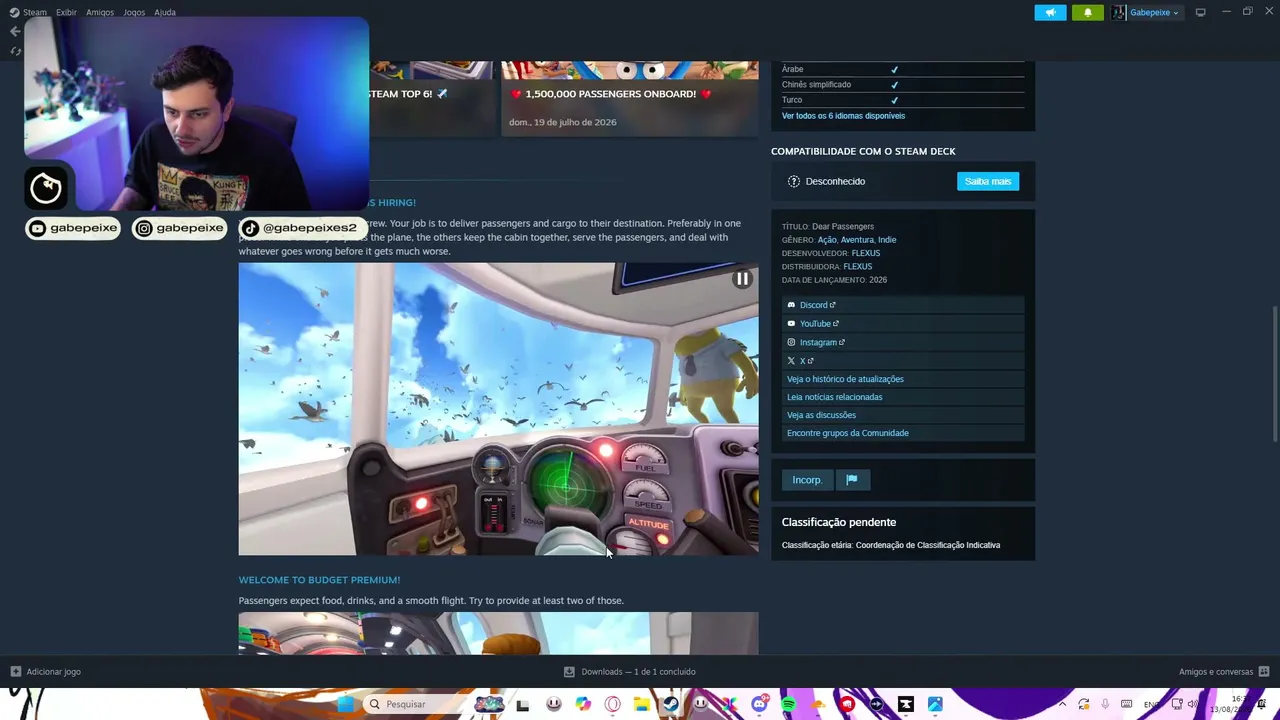Click the blue megaphone announcements button
This screenshot has height=720, width=1280.
point(1050,12)
